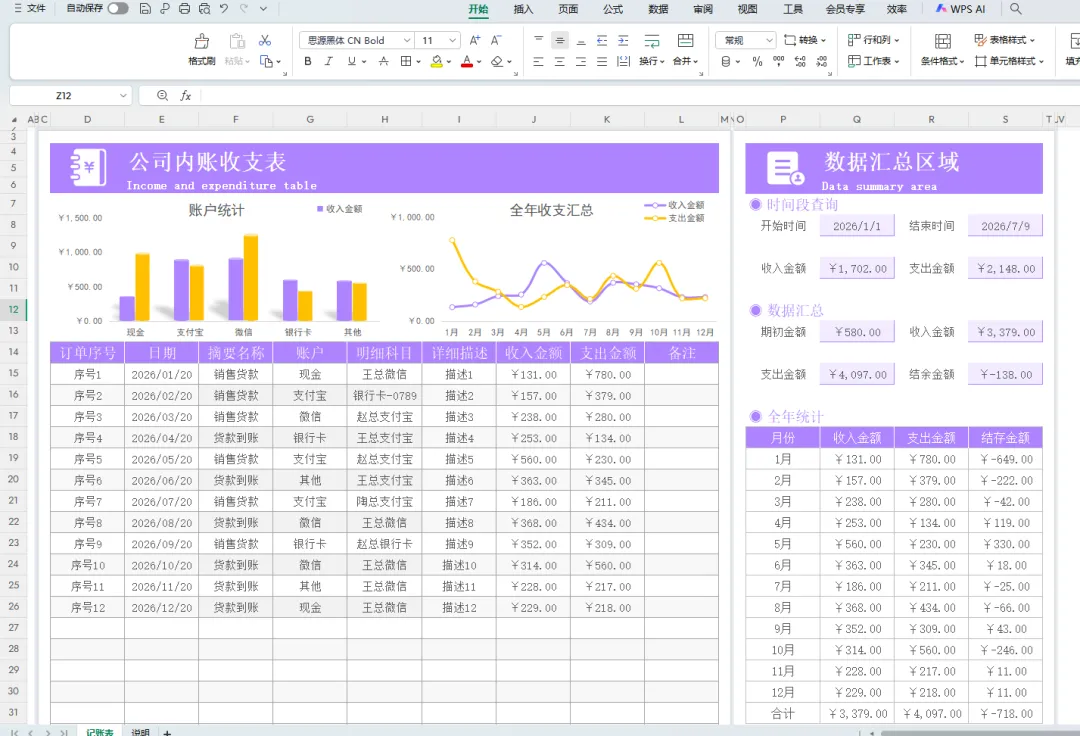Toggle align text left
1080x736 pixels.
(x=539, y=61)
